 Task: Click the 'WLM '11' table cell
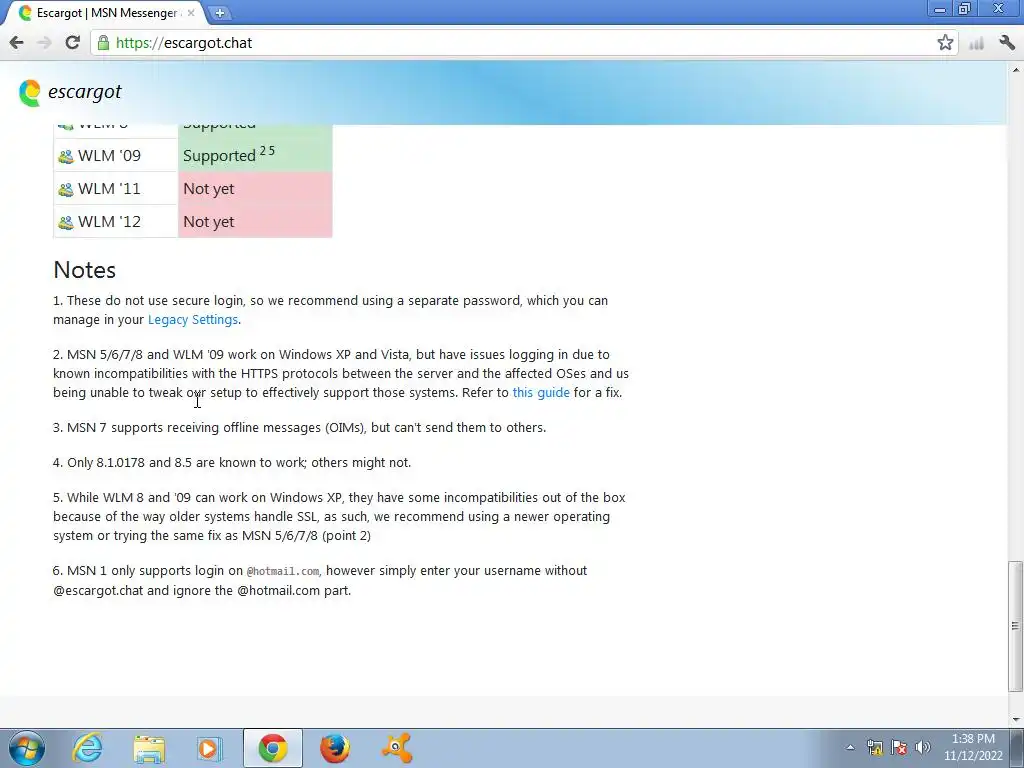(x=116, y=189)
